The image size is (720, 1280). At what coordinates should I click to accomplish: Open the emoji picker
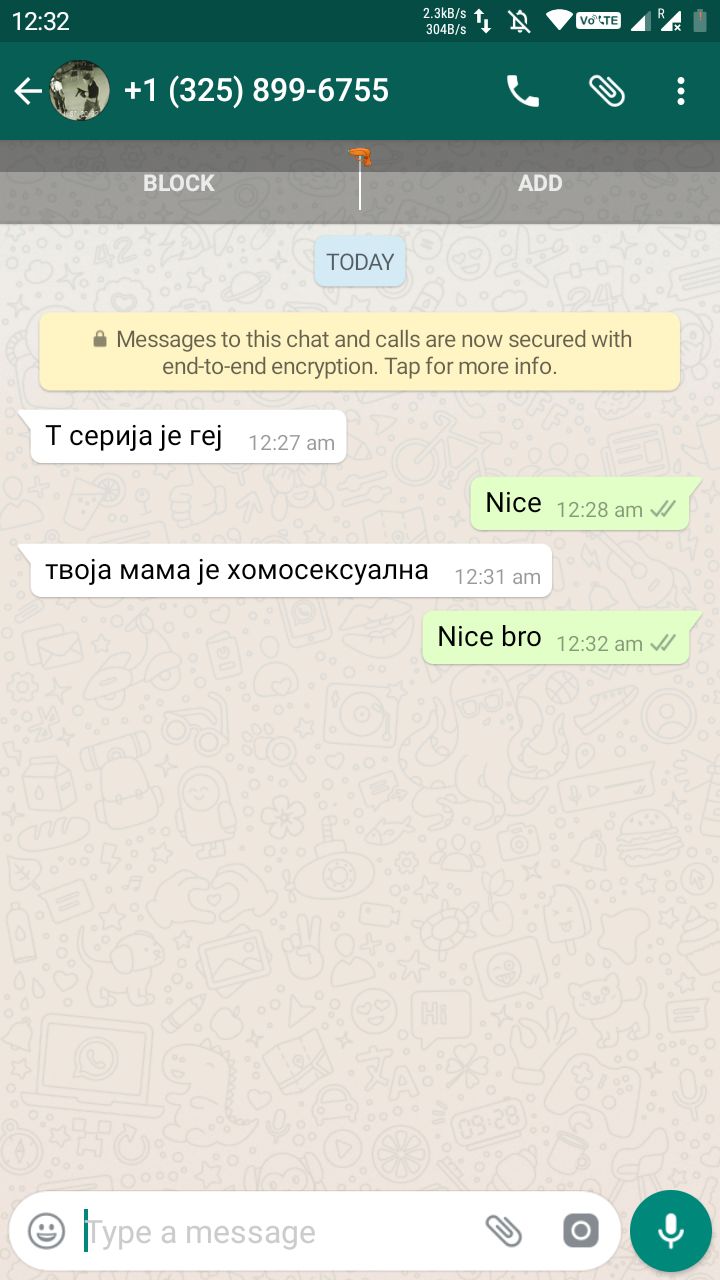click(x=46, y=1231)
